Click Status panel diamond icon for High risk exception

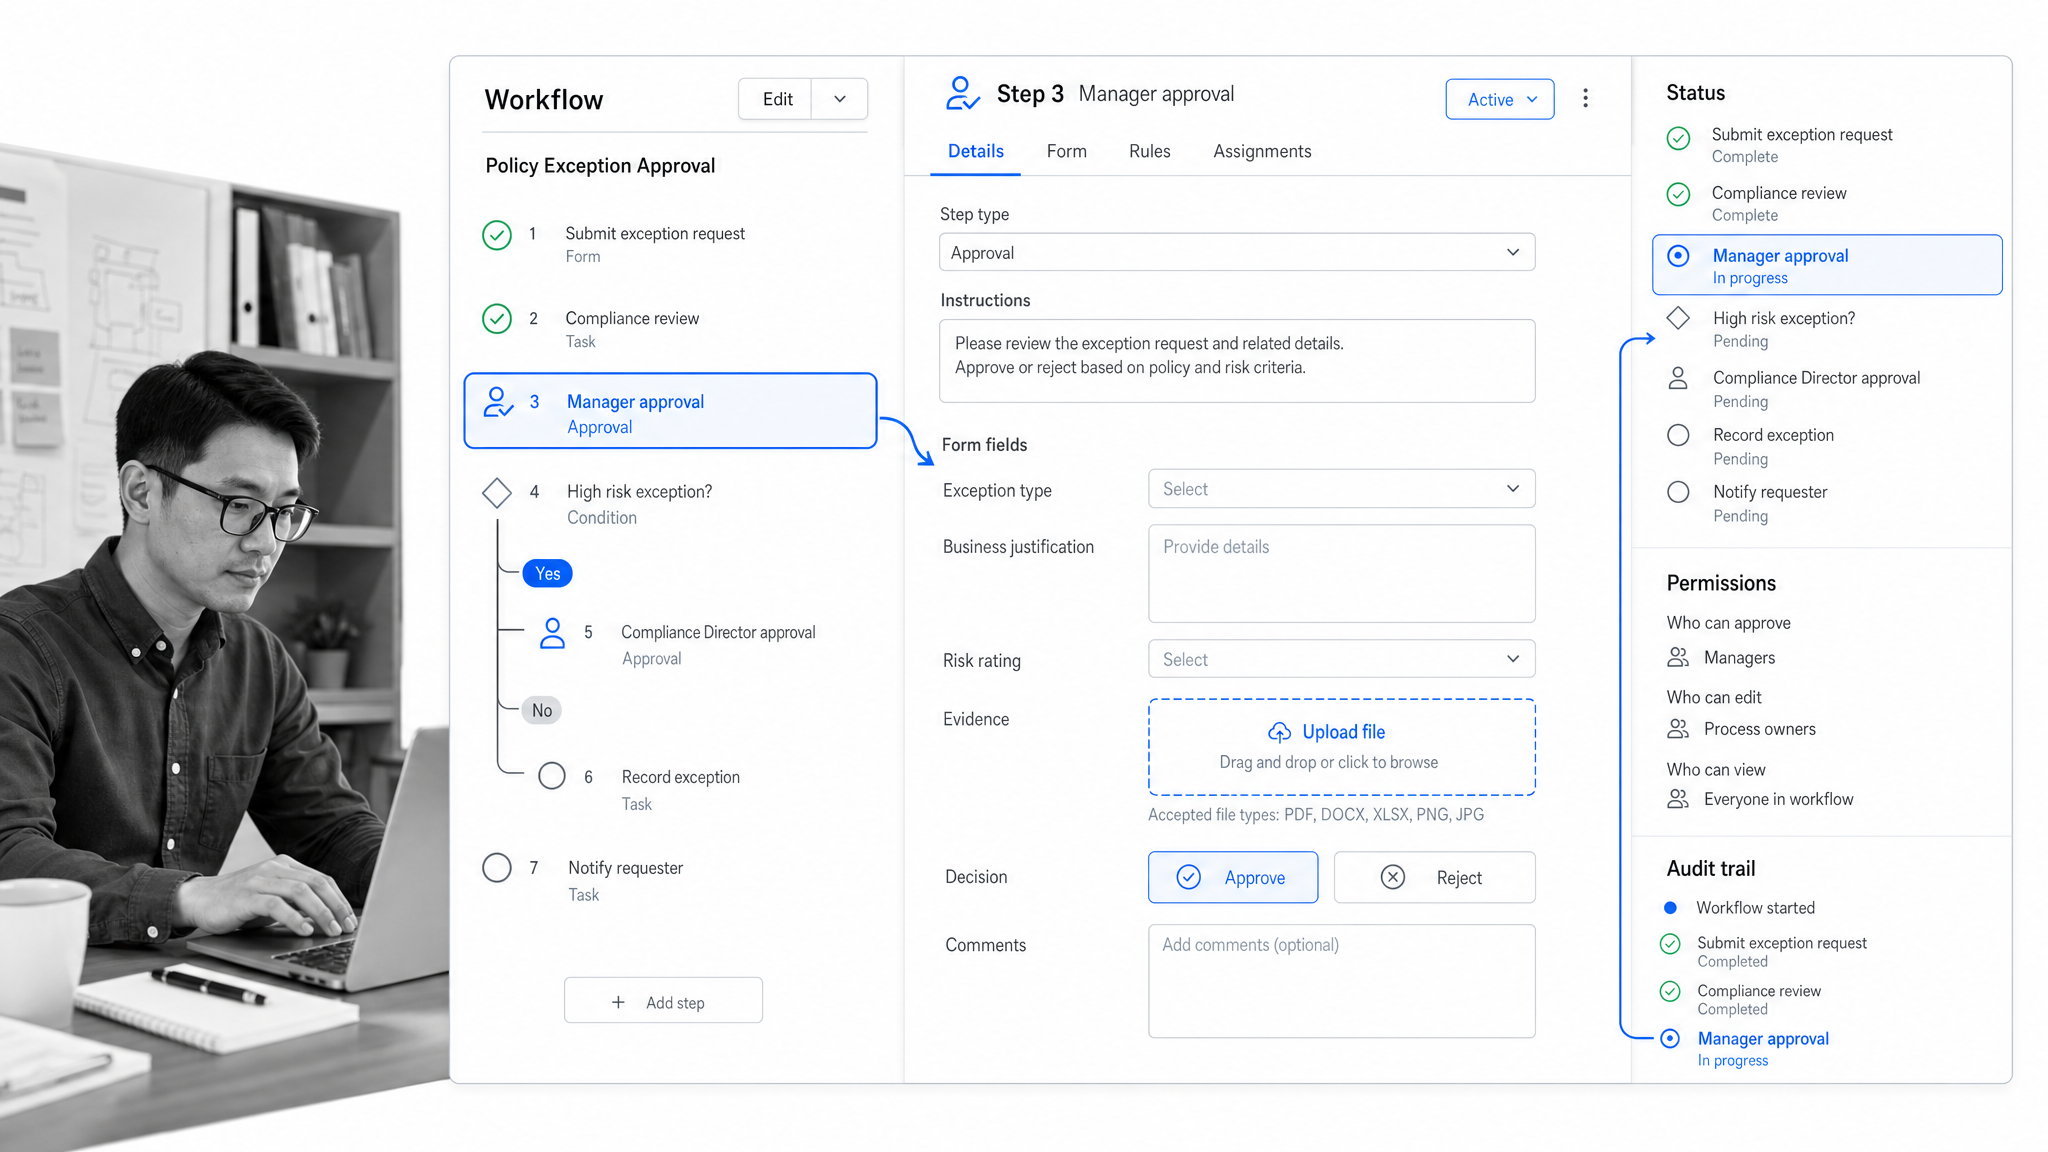[1678, 318]
